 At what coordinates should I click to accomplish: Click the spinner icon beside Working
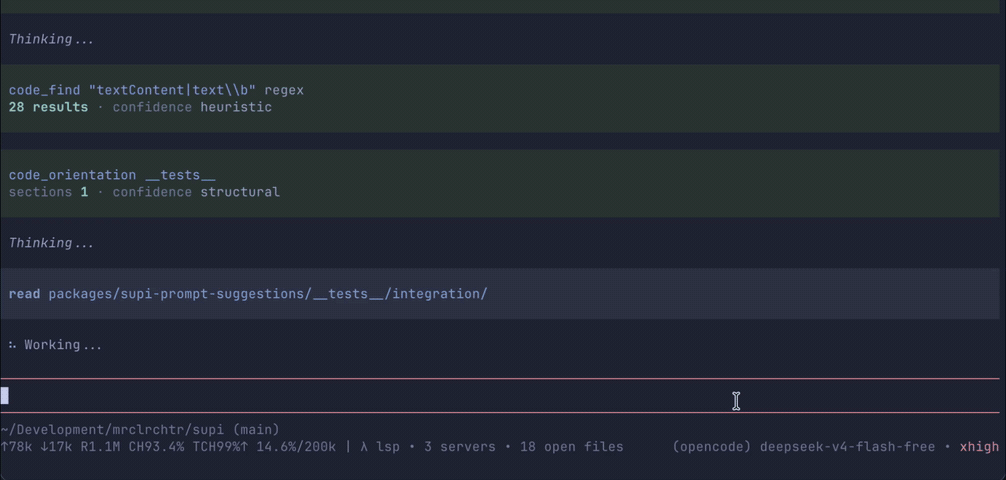pos(12,345)
